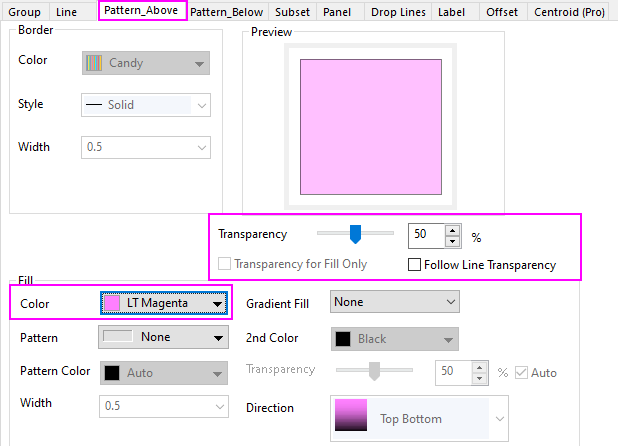Screen dimensions: 618x446
Task: Click the Transparency percent value field
Action: click(x=426, y=235)
